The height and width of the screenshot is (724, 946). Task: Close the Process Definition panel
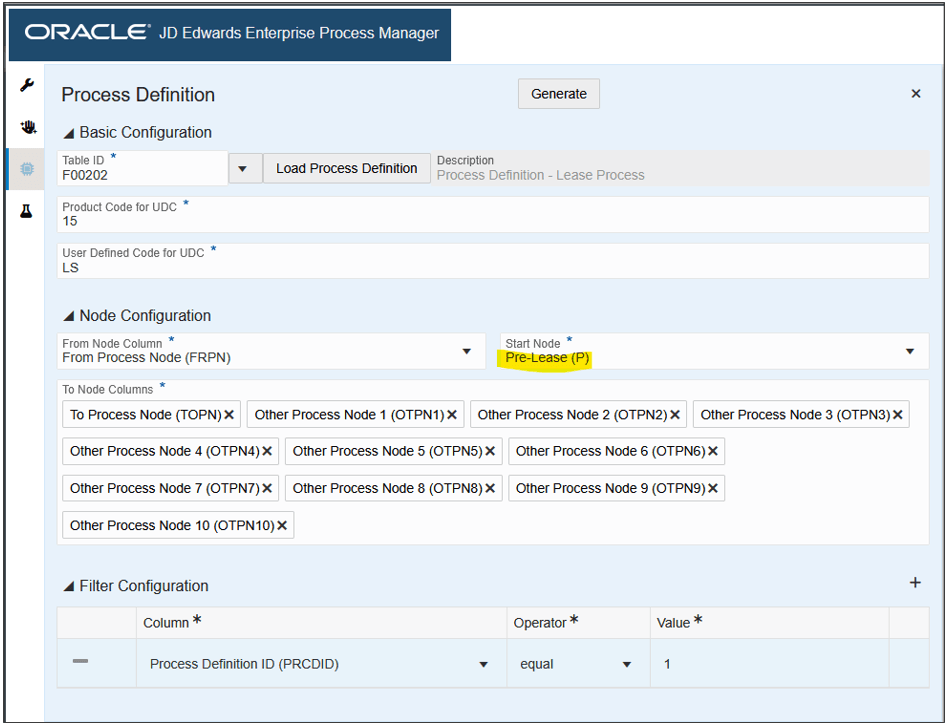[916, 94]
